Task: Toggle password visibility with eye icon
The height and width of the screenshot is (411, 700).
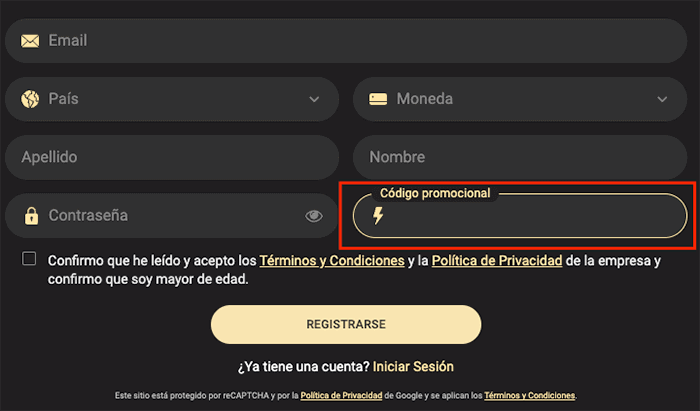Action: pyautogui.click(x=314, y=215)
